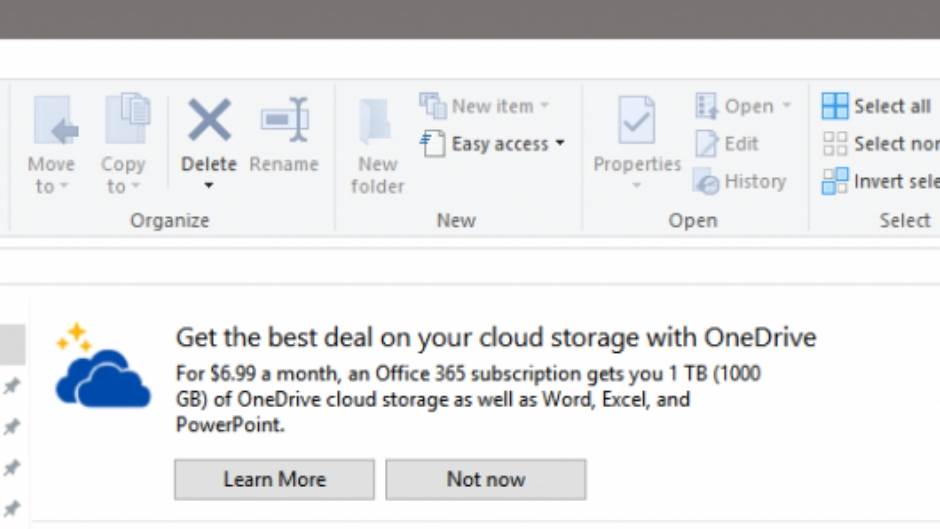Expand the Open dropdown in ribbon

tap(786, 106)
